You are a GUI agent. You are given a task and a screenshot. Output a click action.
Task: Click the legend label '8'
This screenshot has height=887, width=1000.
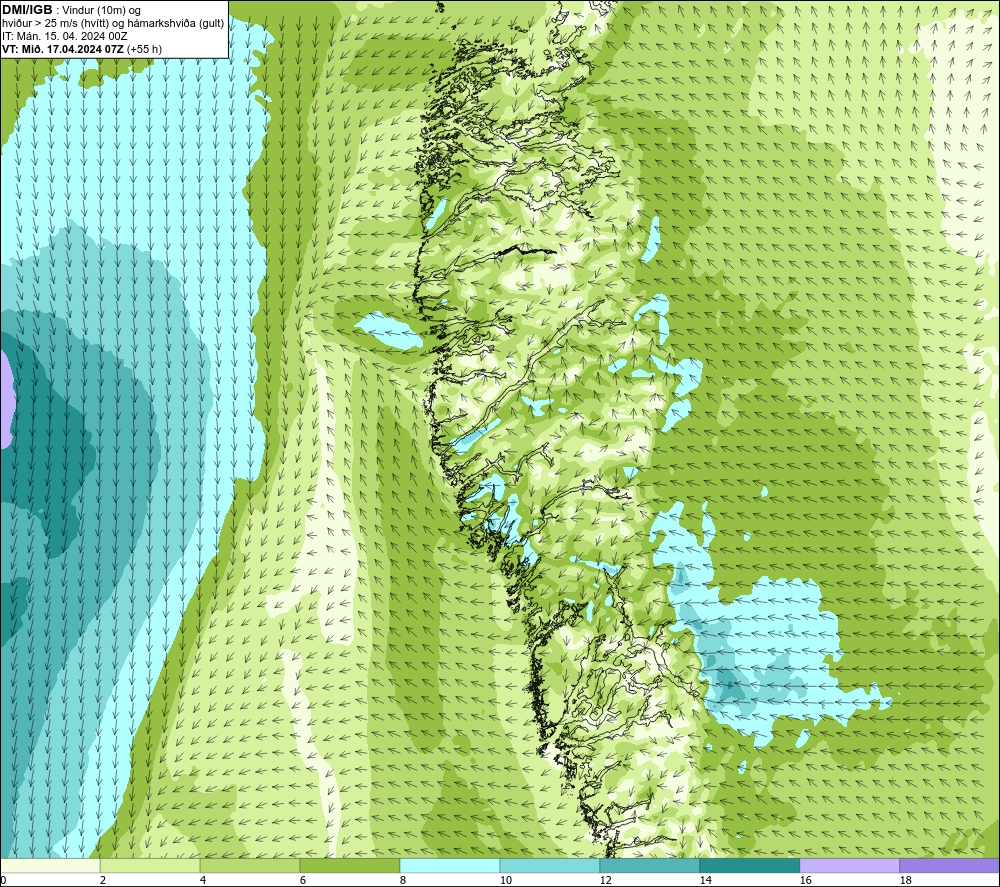[403, 881]
